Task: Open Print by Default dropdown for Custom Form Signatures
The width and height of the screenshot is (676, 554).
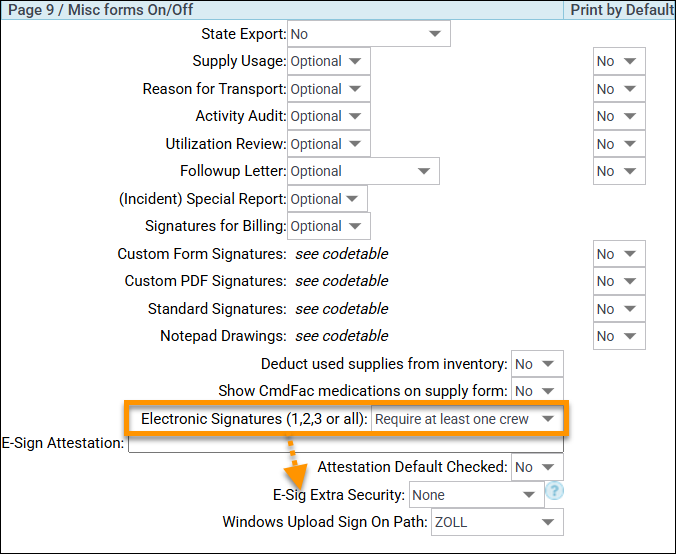Action: pyautogui.click(x=618, y=254)
